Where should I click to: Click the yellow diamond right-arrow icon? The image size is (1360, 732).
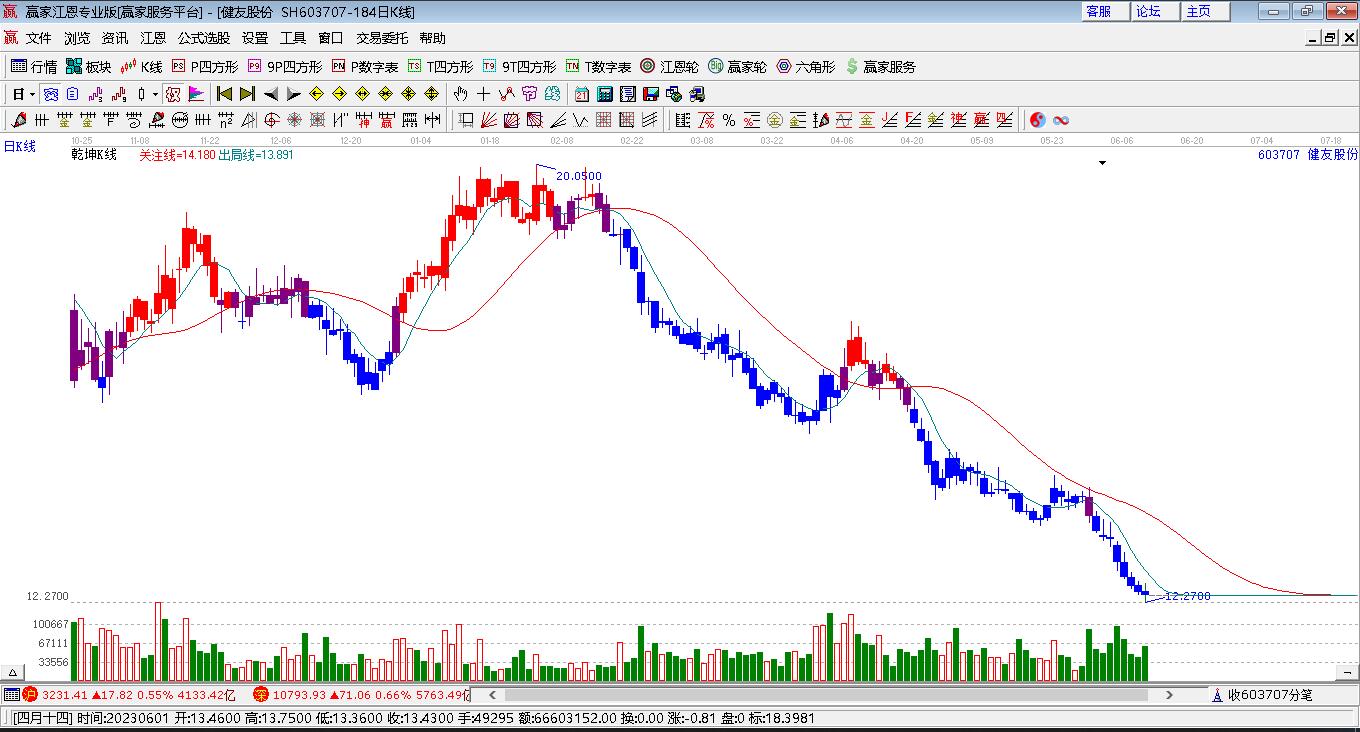coord(339,94)
